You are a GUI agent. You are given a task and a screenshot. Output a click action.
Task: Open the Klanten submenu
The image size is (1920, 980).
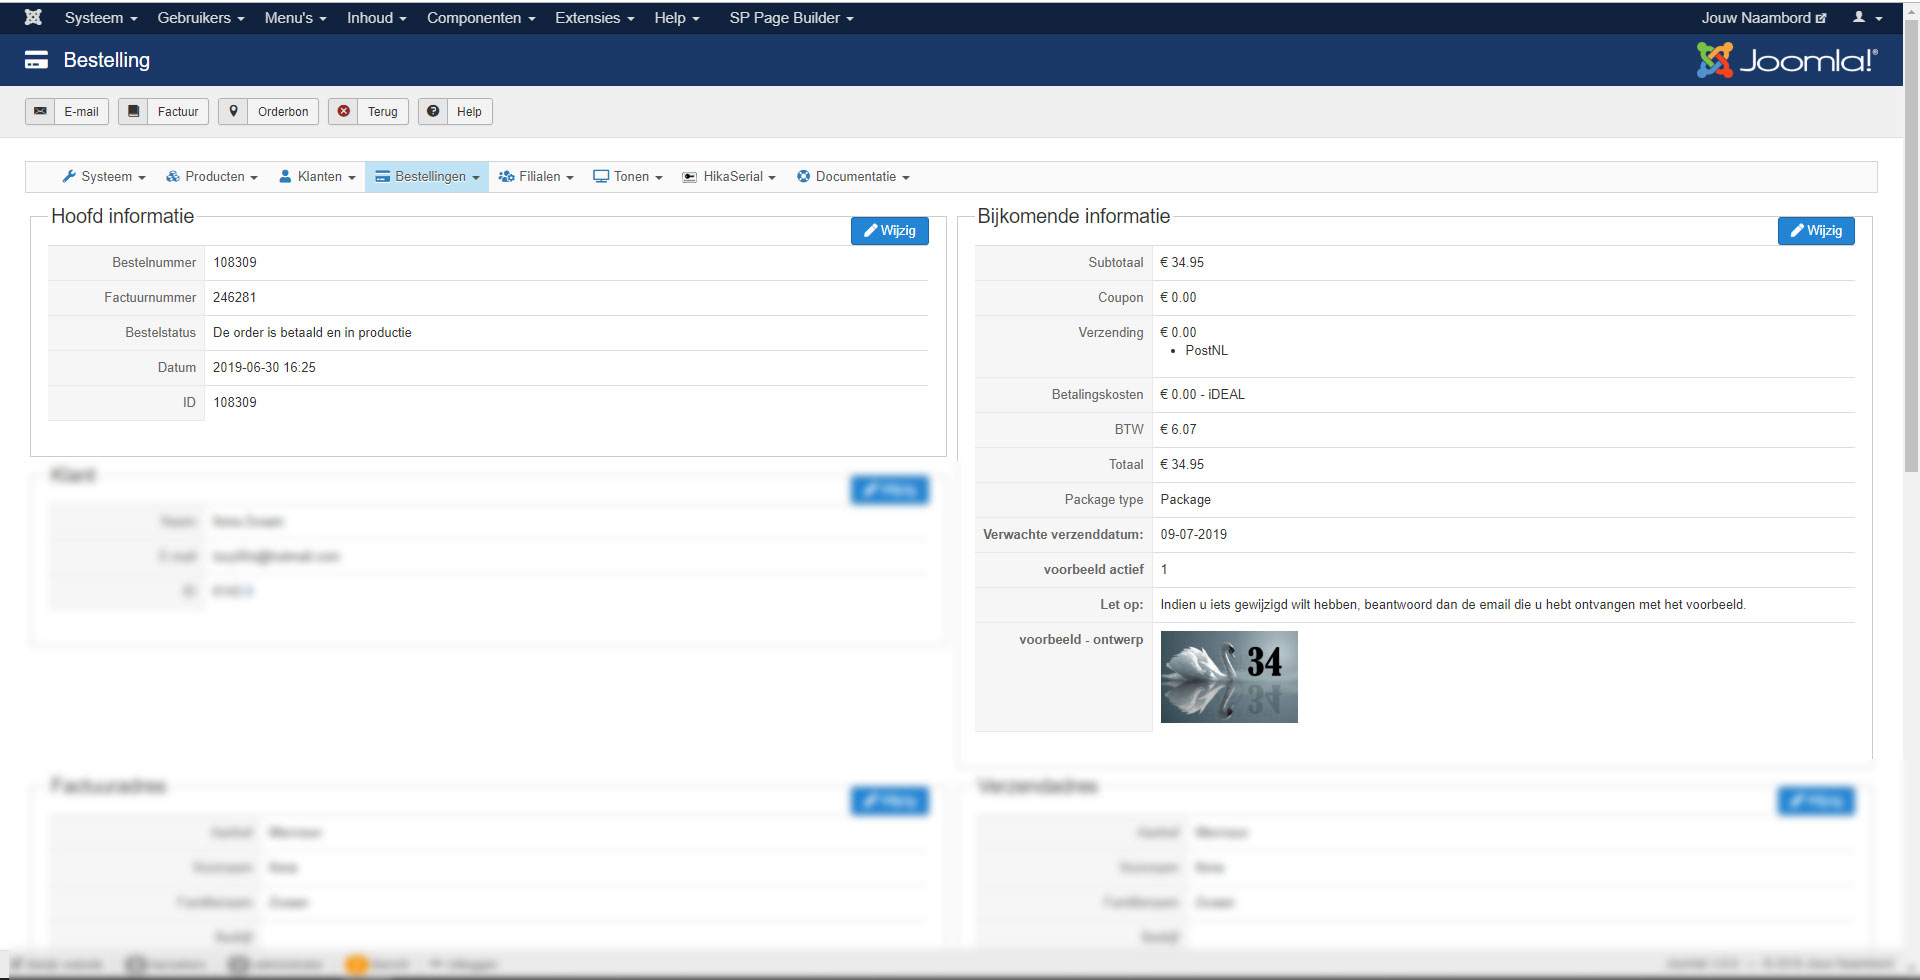318,177
